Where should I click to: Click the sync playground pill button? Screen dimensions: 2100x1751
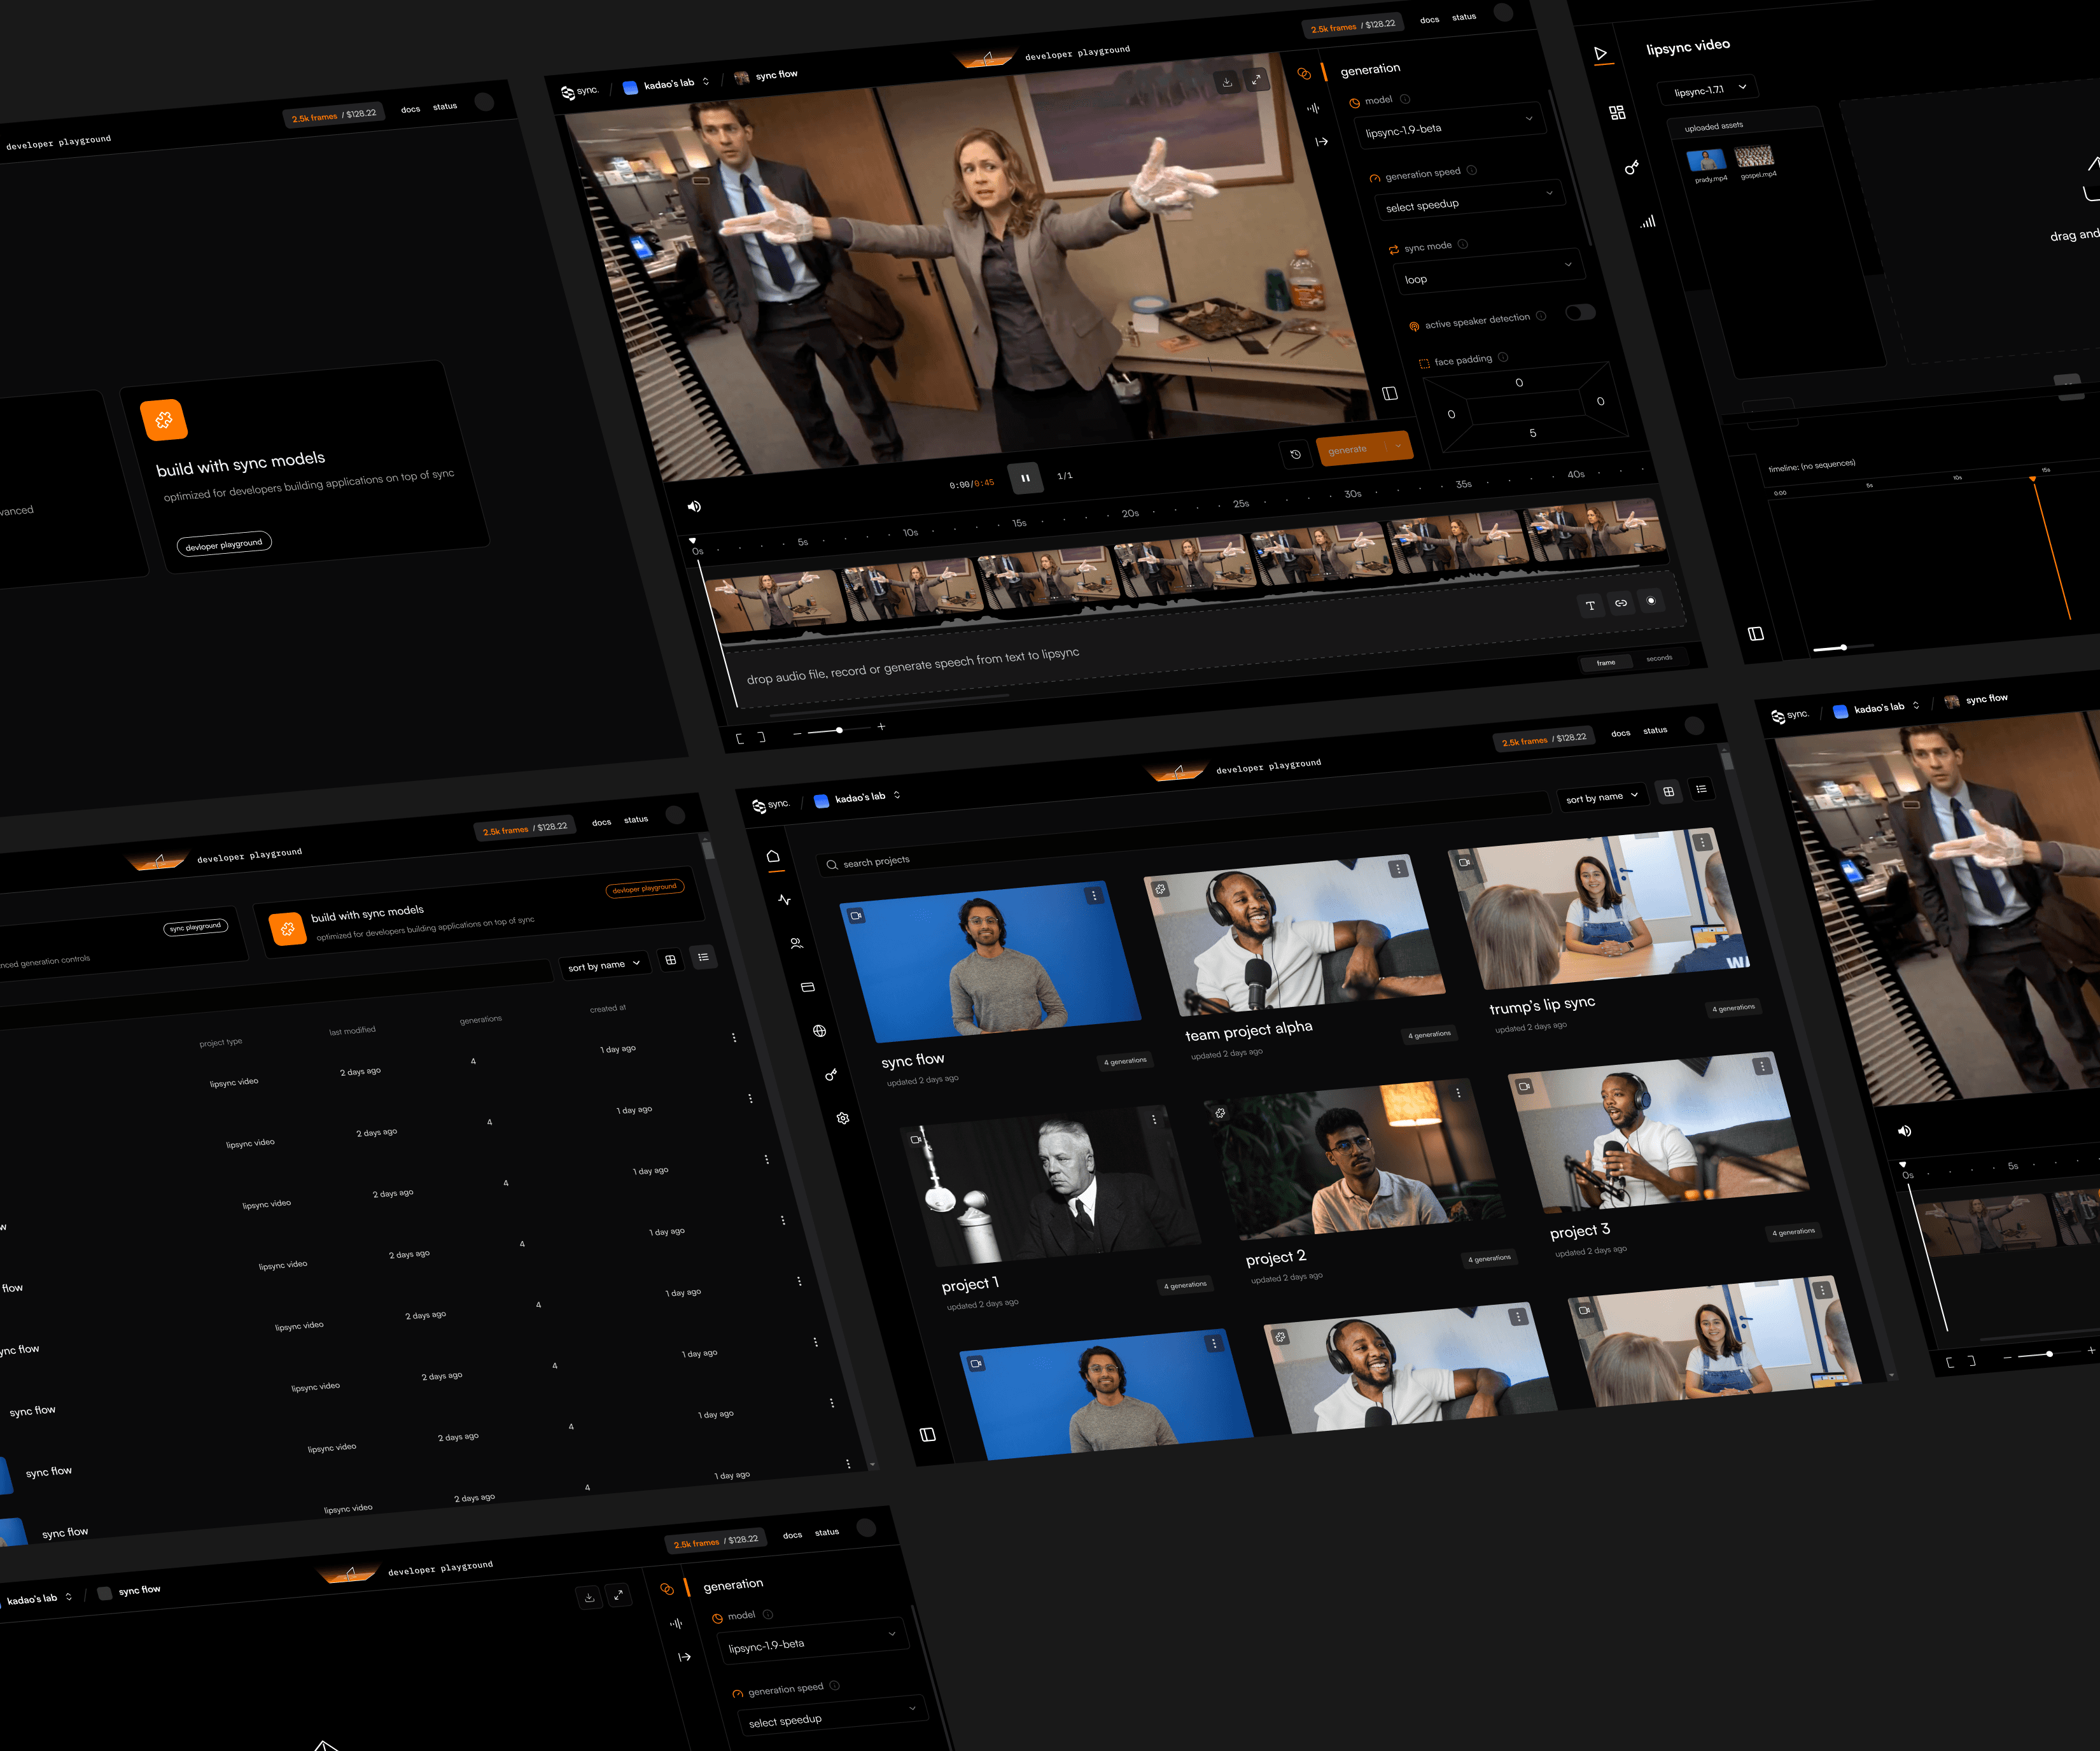[196, 927]
